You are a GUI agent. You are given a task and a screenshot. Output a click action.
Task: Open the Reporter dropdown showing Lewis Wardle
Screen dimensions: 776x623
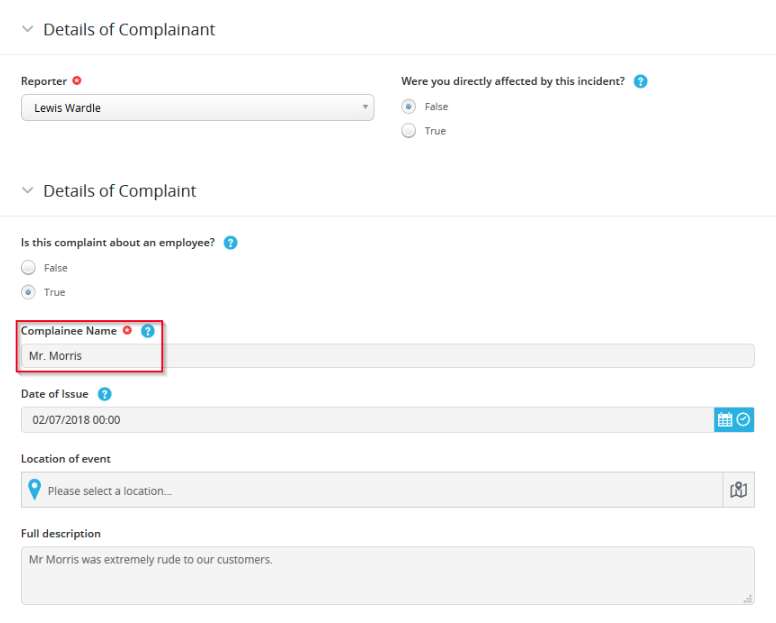(x=197, y=107)
